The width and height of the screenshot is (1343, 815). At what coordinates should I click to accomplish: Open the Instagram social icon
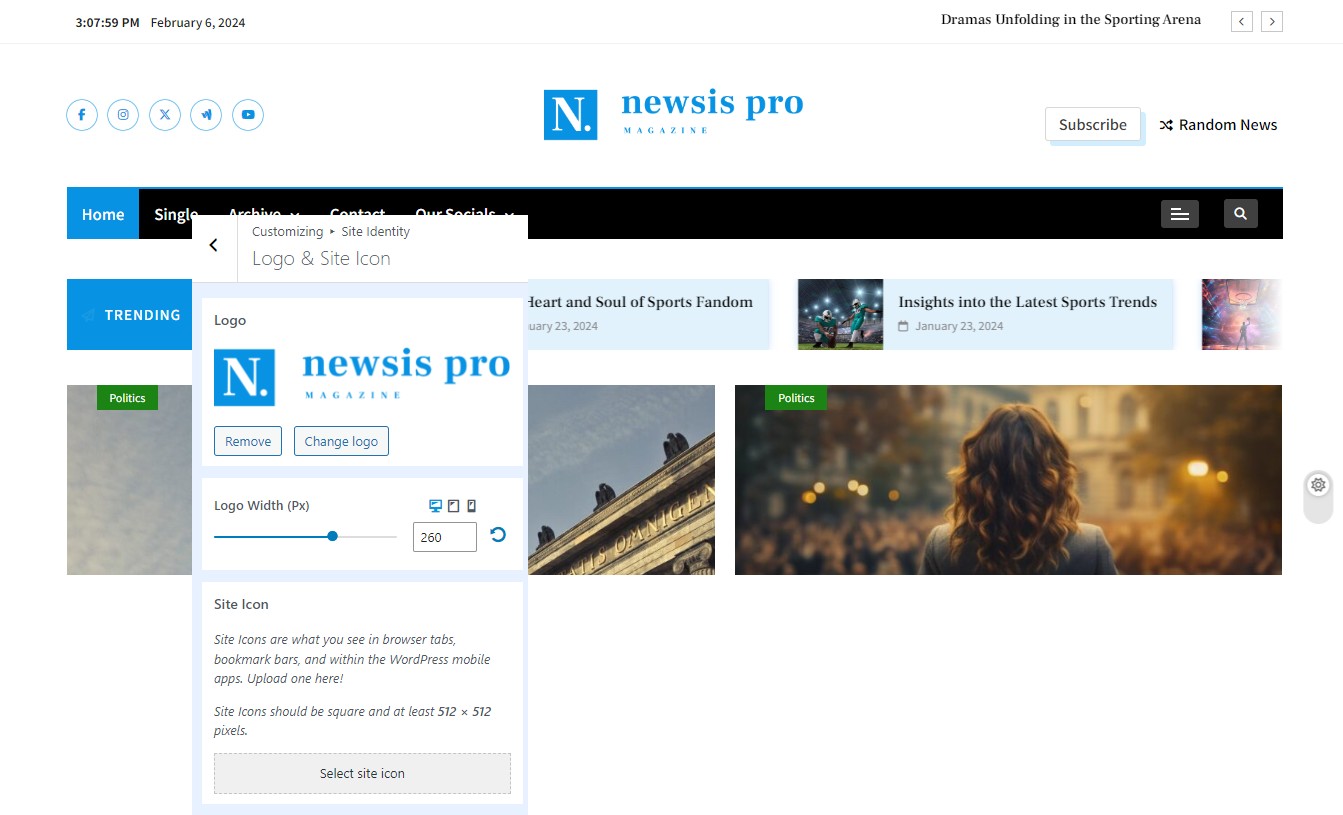tap(123, 115)
